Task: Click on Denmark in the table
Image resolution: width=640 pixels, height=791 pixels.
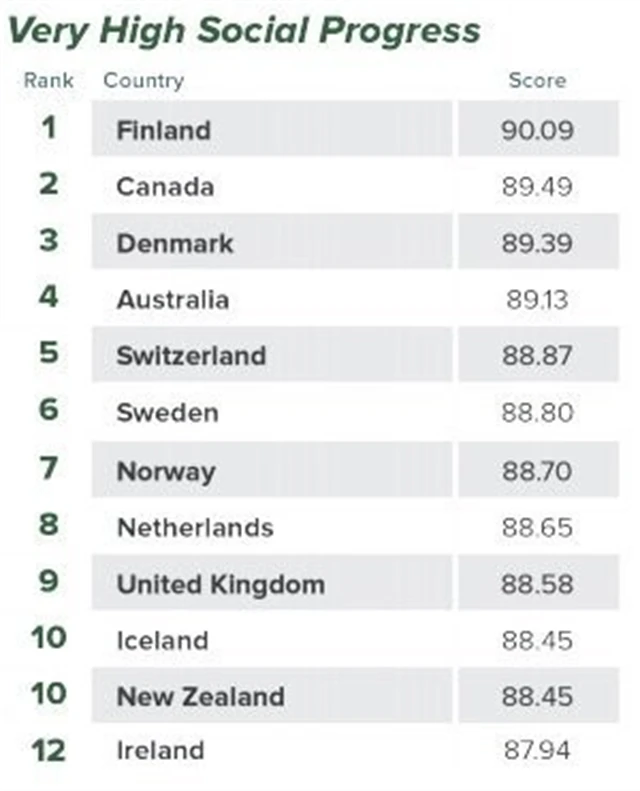Action: pyautogui.click(x=175, y=243)
